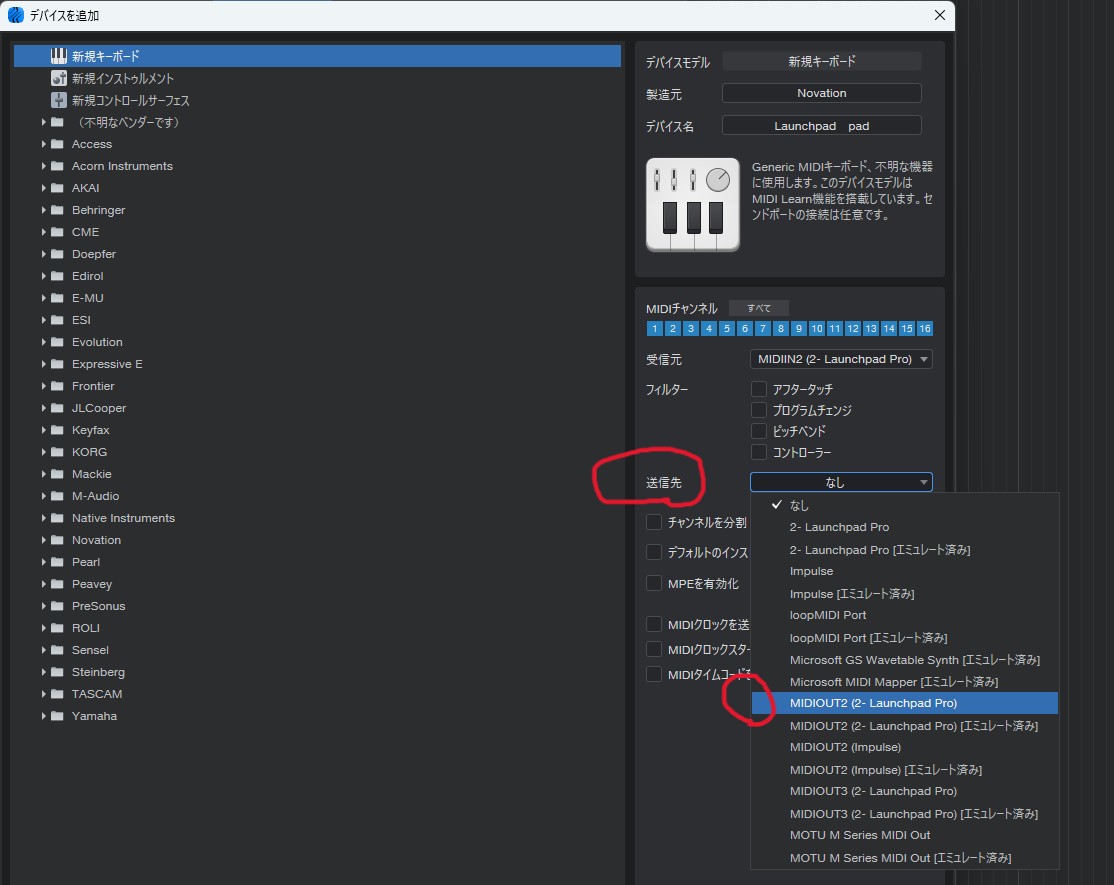Toggle the ピッチベンド filter checkbox
Image resolution: width=1114 pixels, height=885 pixels.
point(759,431)
